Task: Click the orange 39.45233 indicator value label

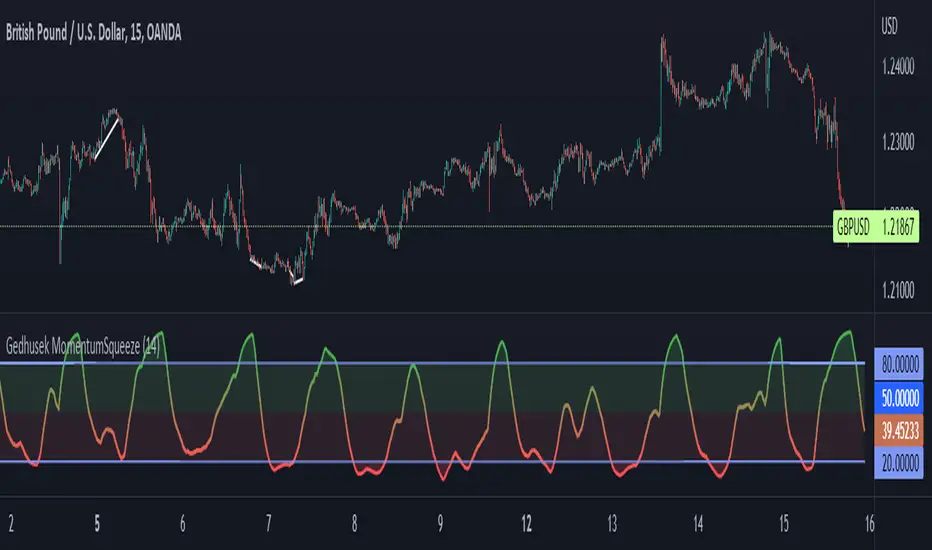Action: pyautogui.click(x=899, y=428)
